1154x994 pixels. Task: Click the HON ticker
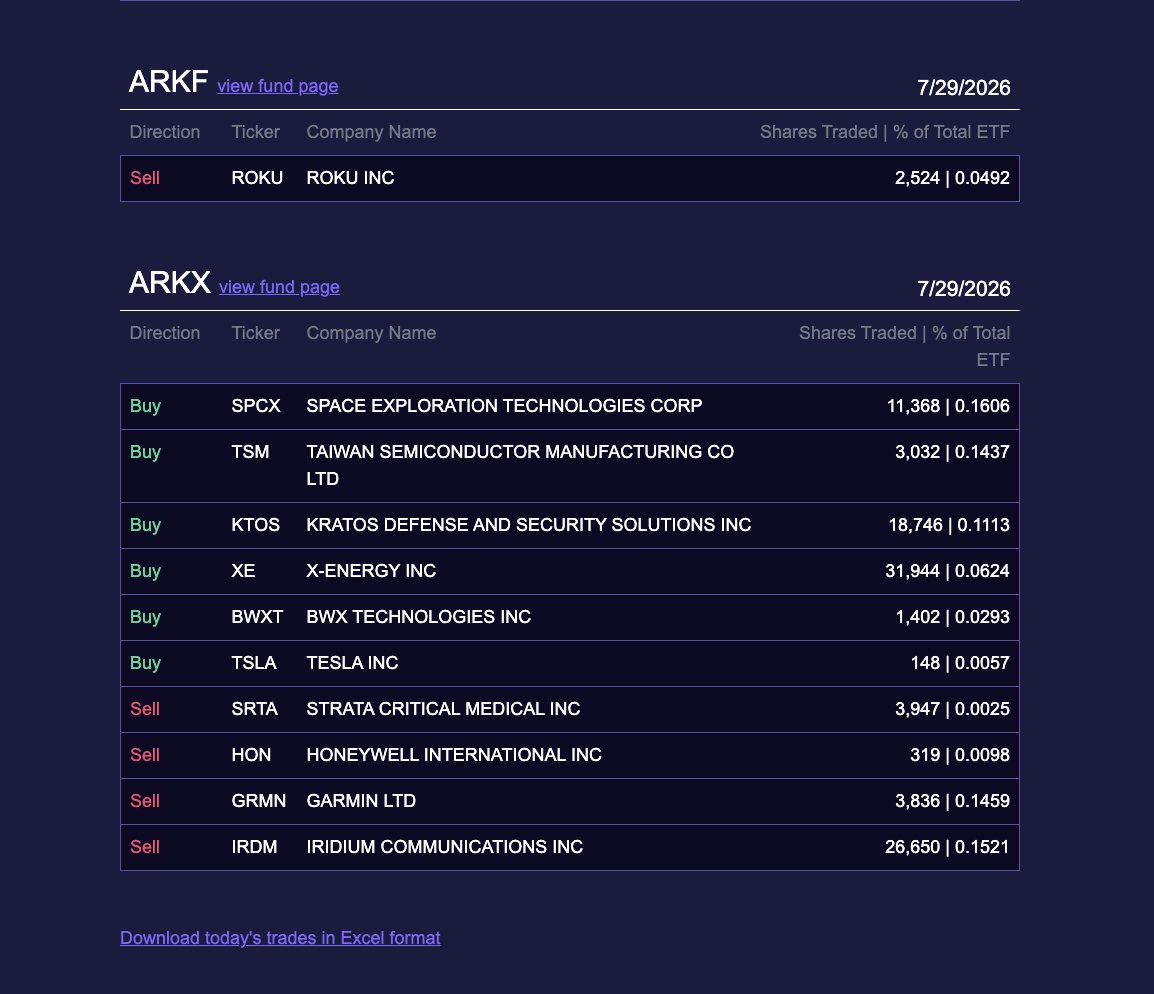(251, 755)
